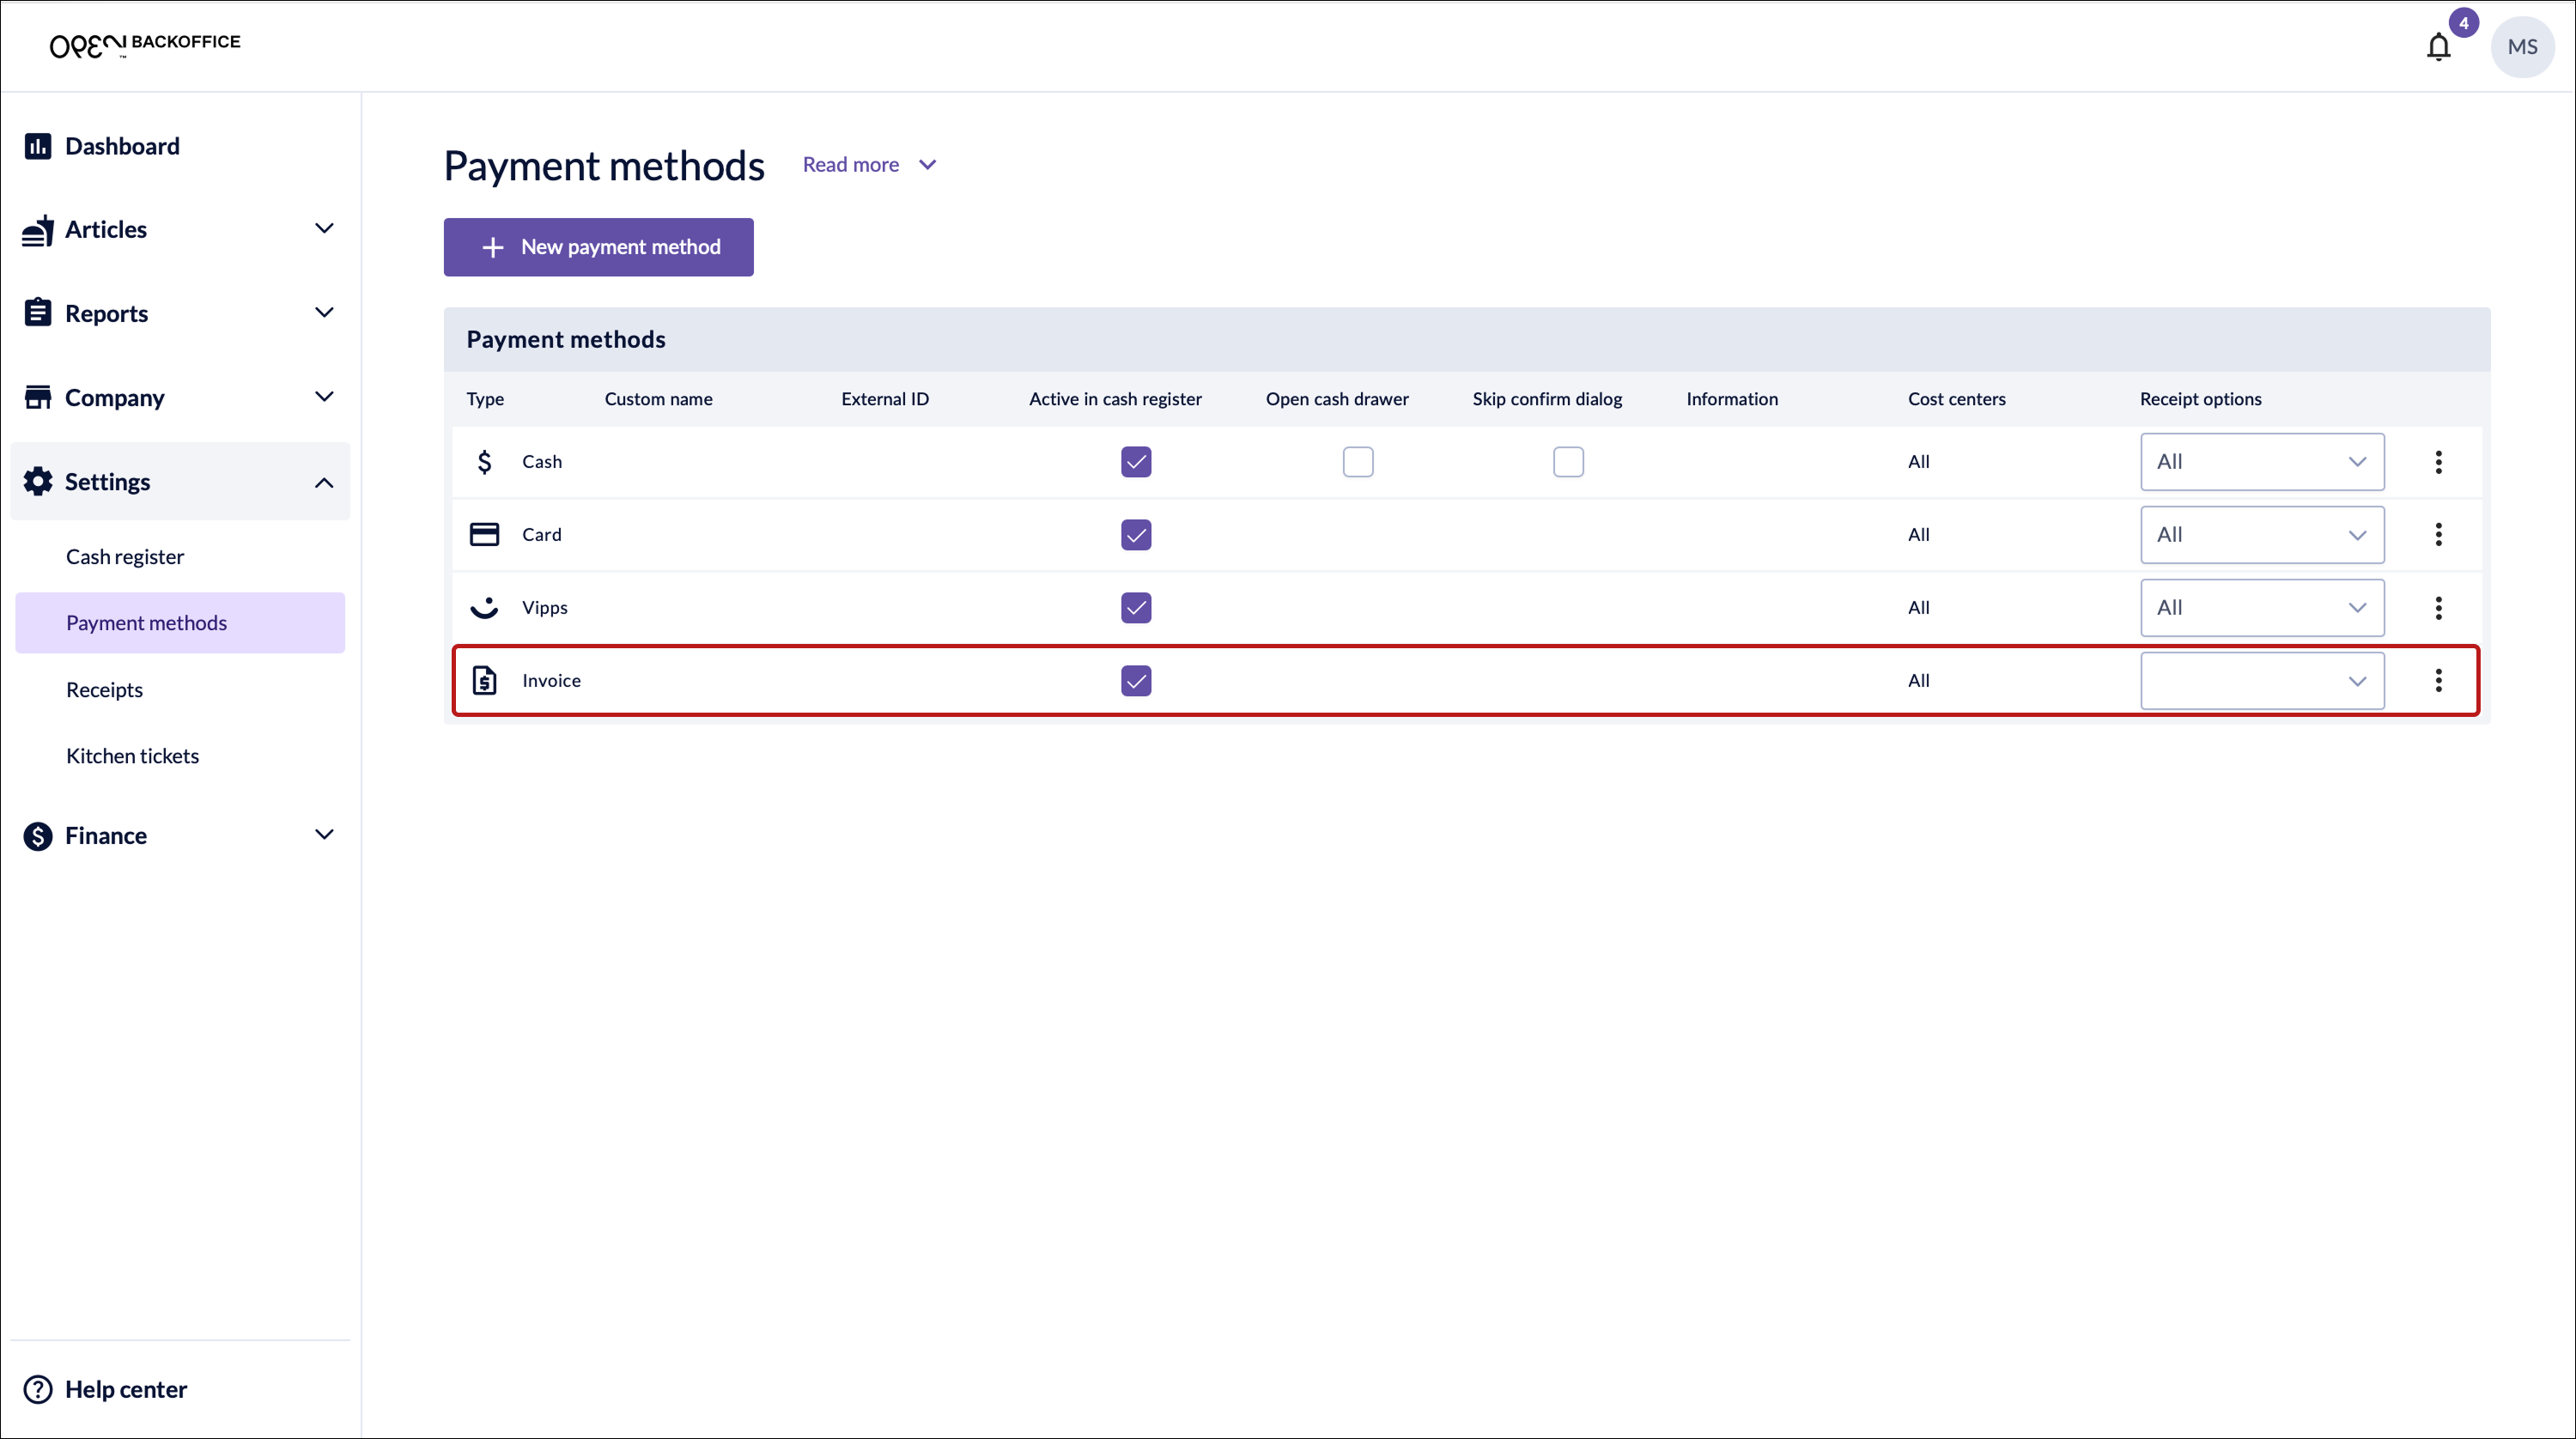The image size is (2576, 1439).
Task: Enable Open cash drawer for Cash
Action: 1357,462
